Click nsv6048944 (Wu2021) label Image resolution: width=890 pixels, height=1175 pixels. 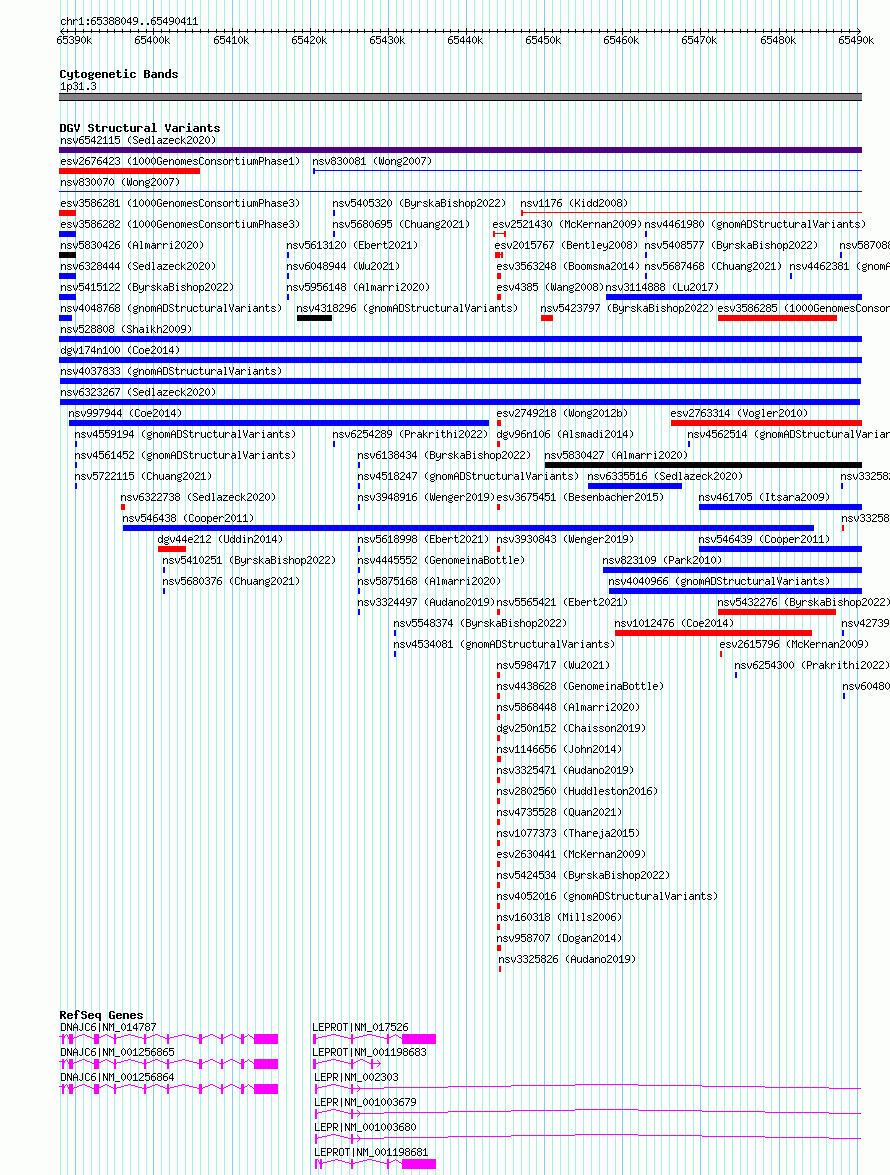pos(343,266)
